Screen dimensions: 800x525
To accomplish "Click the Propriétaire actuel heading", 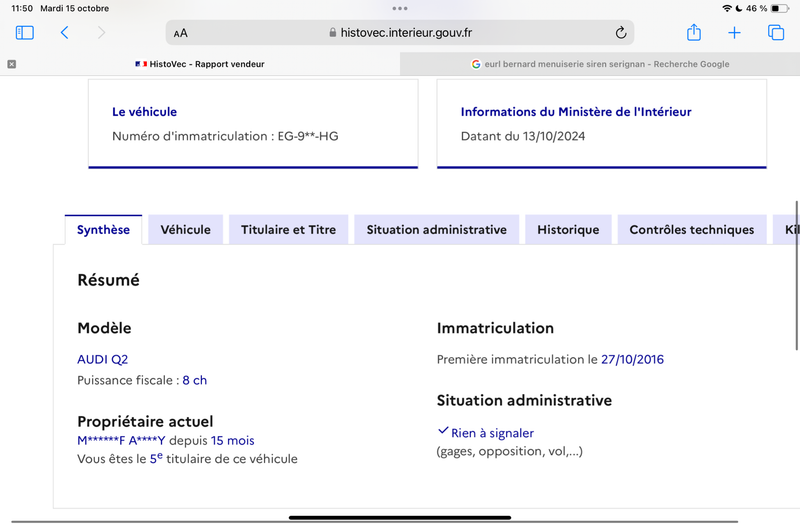I will [x=145, y=421].
